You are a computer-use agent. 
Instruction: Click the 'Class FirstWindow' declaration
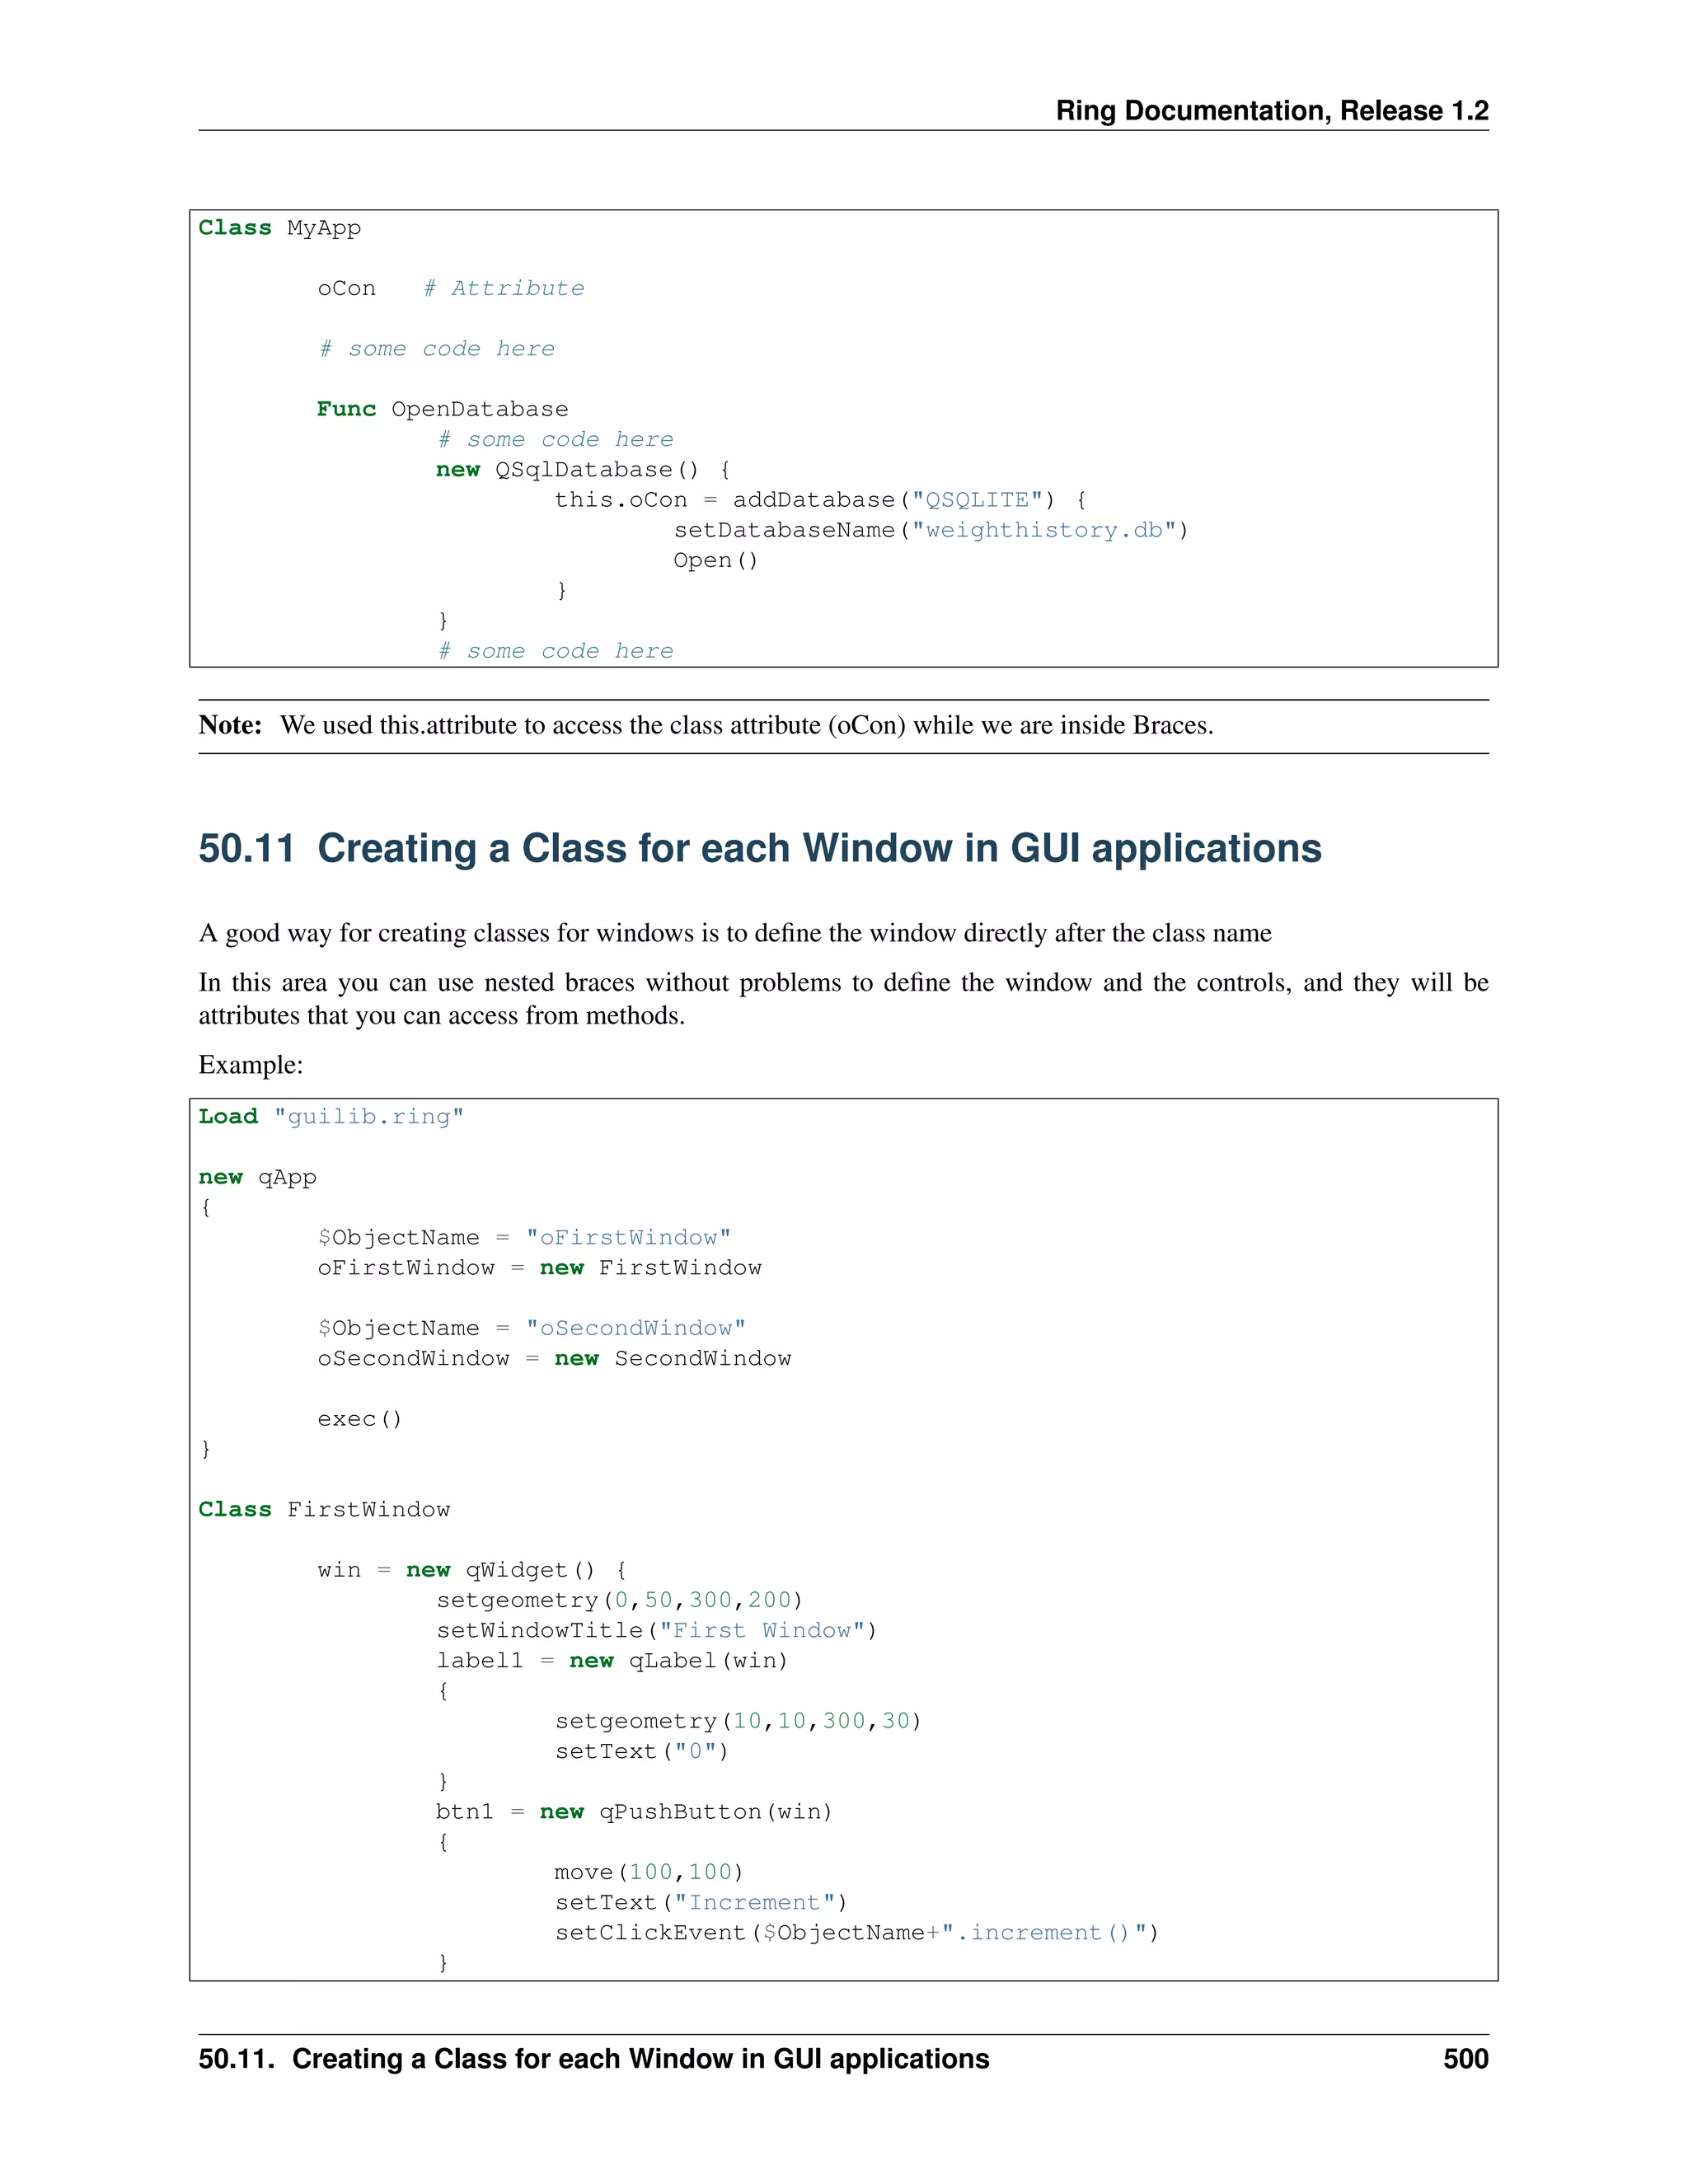pyautogui.click(x=324, y=1509)
